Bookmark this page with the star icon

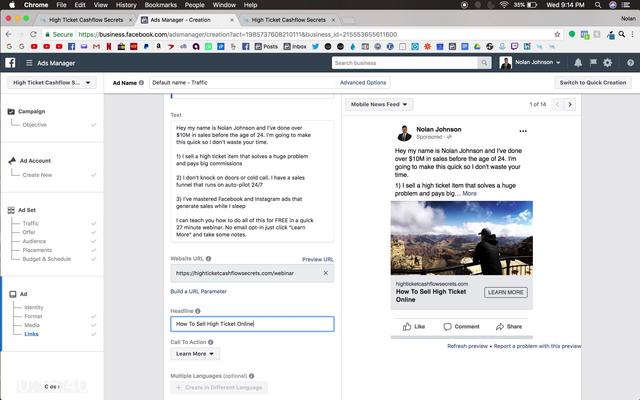click(557, 34)
